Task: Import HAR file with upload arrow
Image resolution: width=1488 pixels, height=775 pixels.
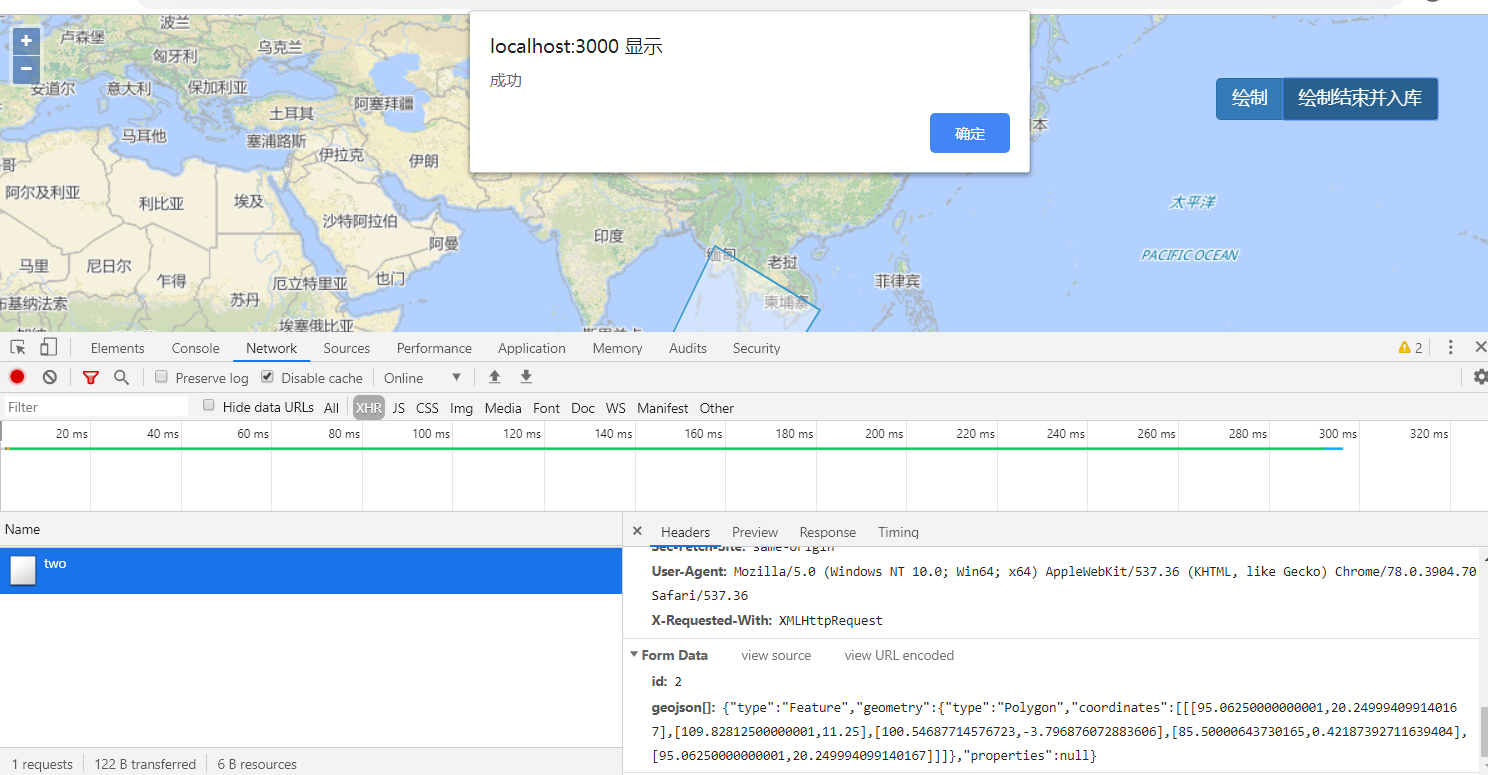Action: point(494,377)
